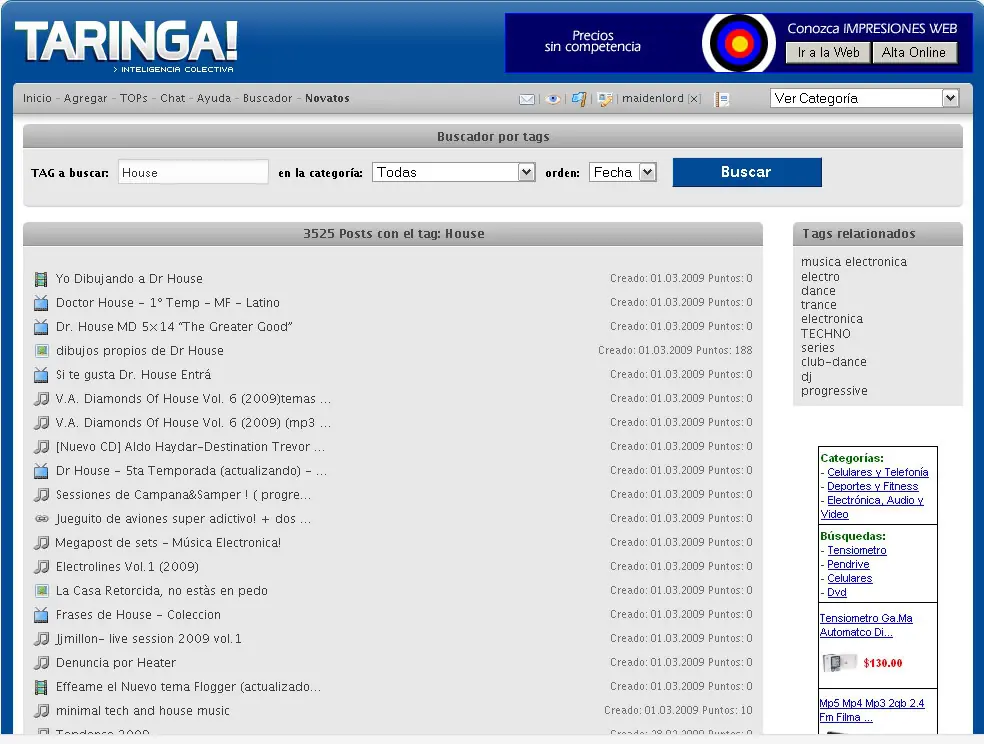Click TV icon beside Frases de House

(41, 615)
